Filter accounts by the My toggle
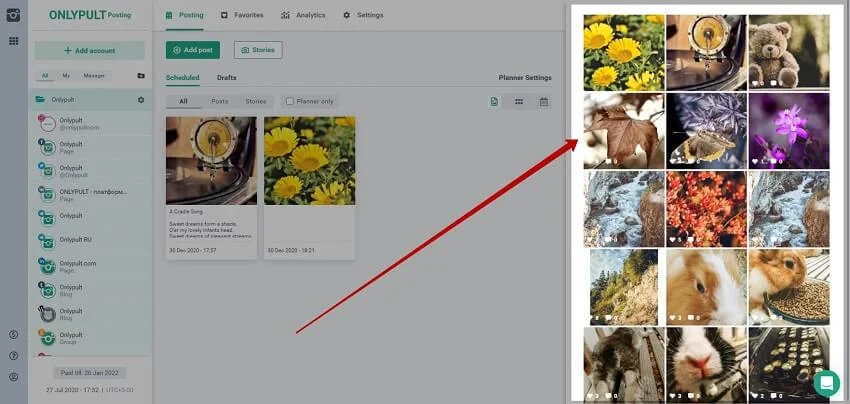The image size is (850, 404). (x=66, y=76)
